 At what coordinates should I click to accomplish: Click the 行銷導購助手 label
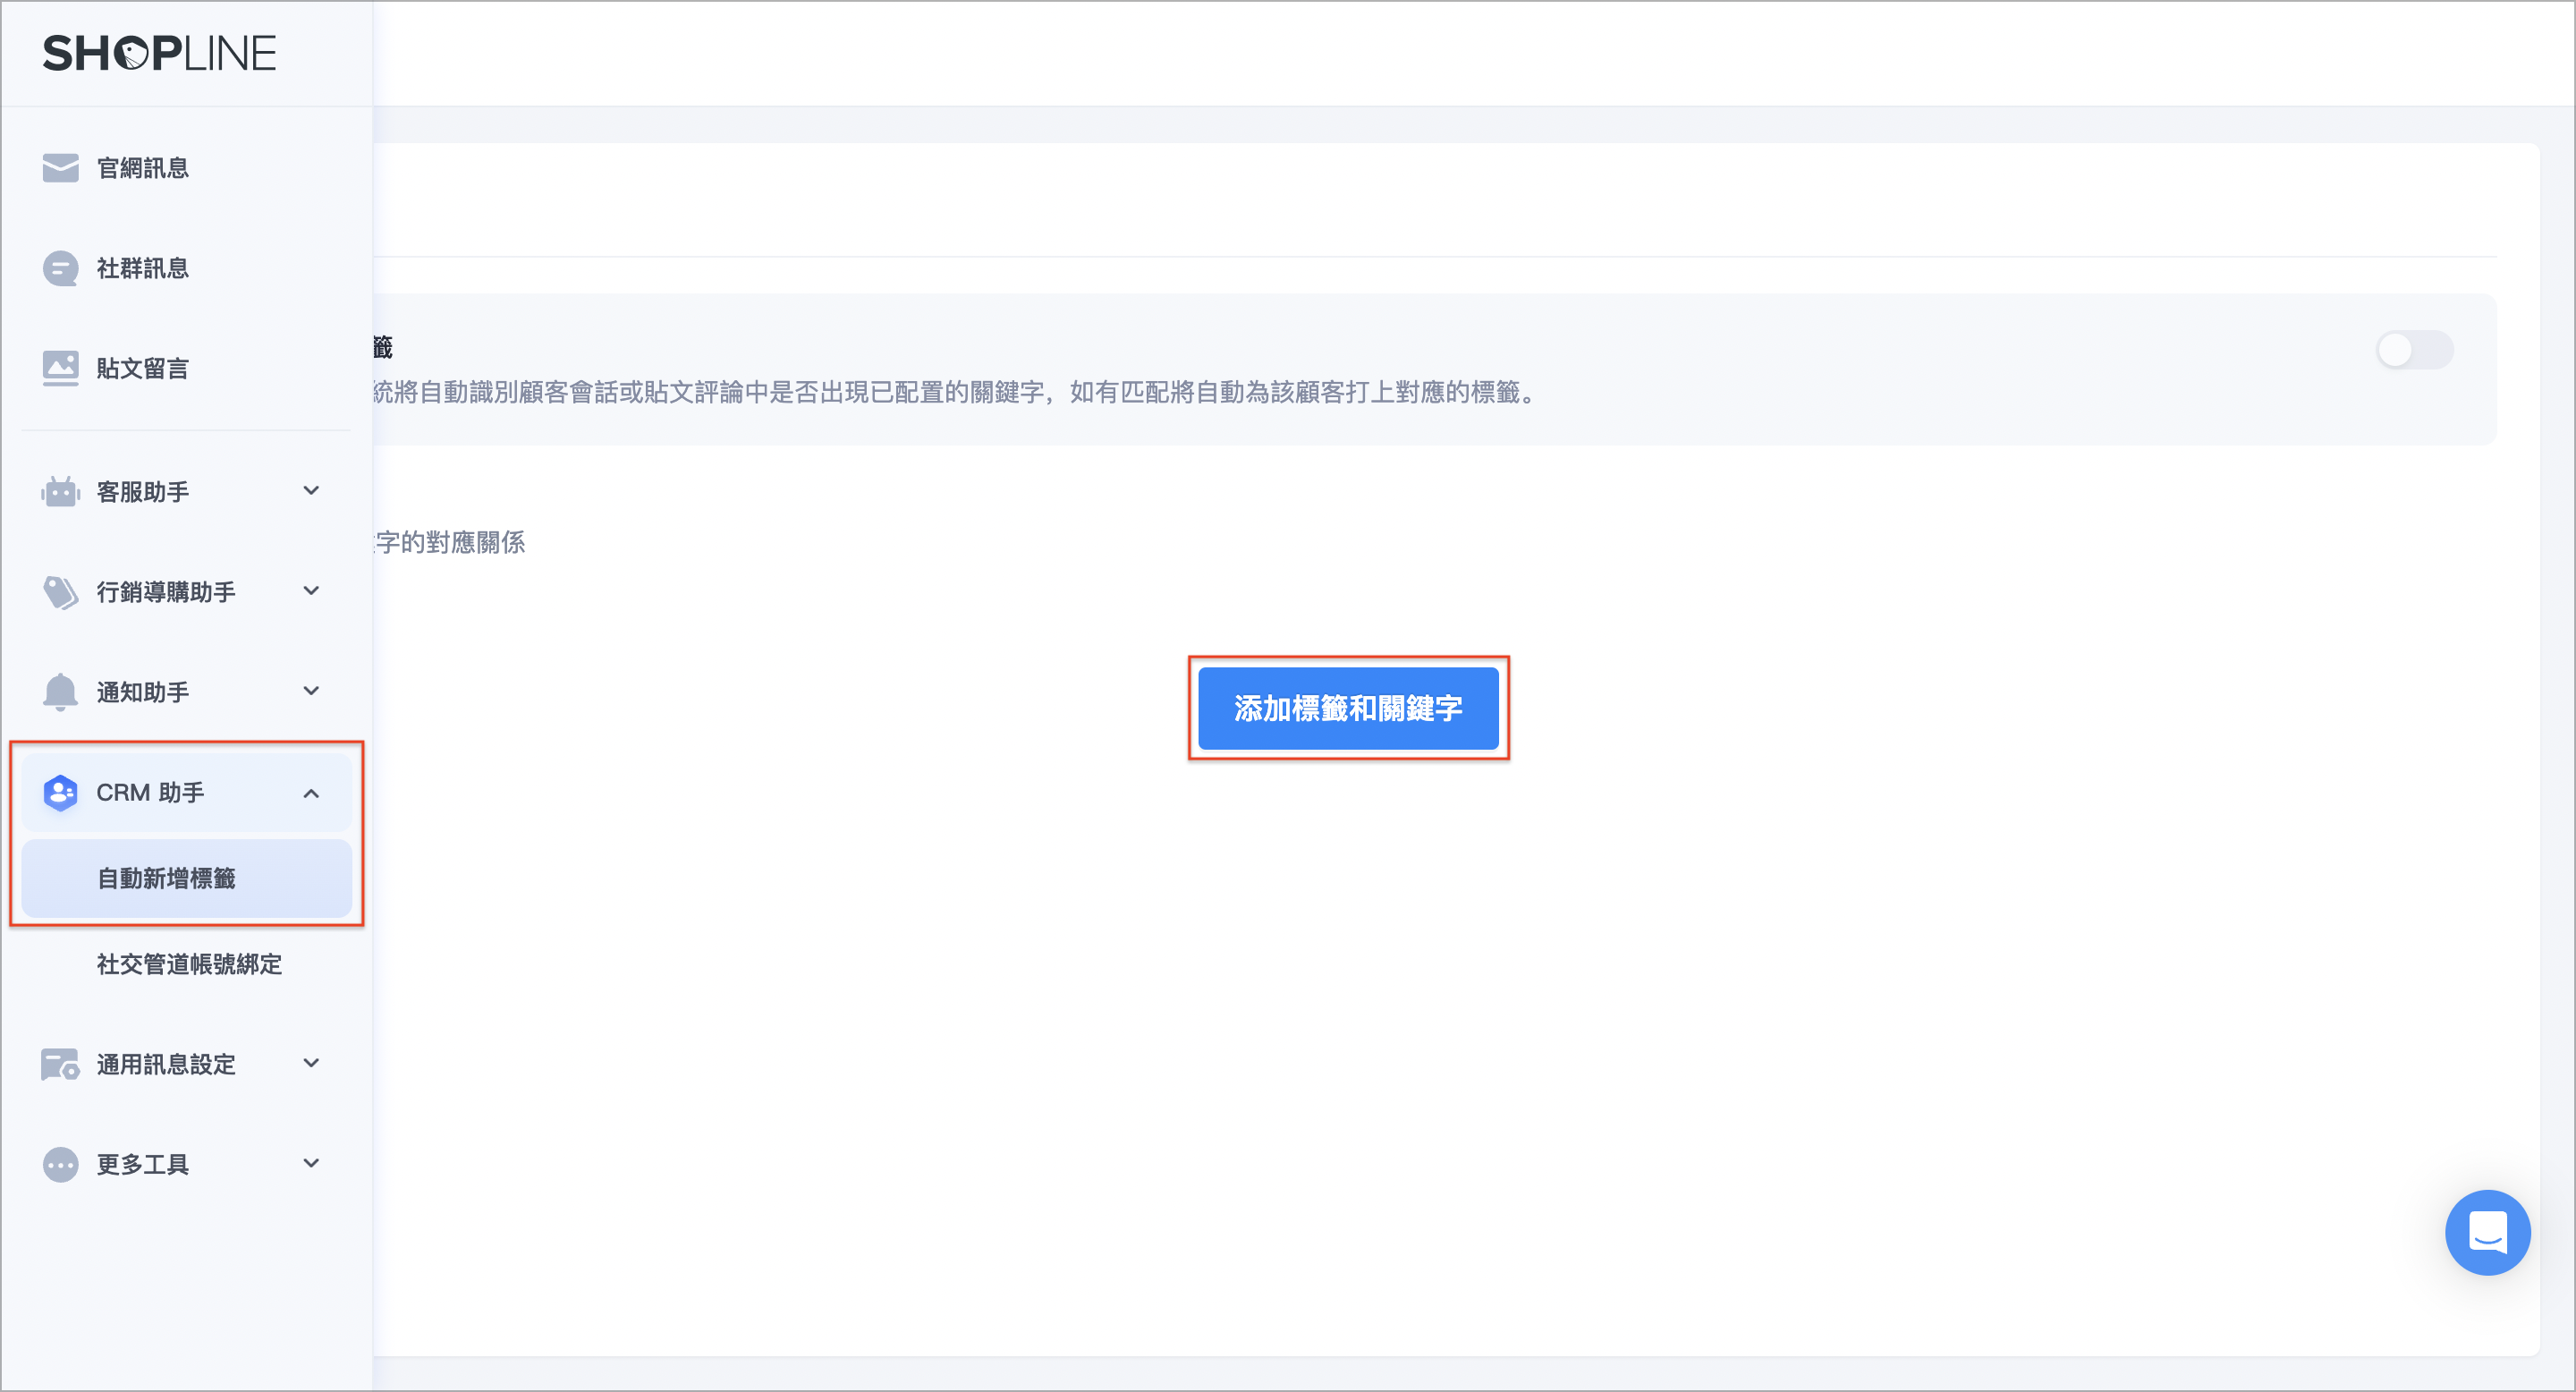tap(166, 592)
